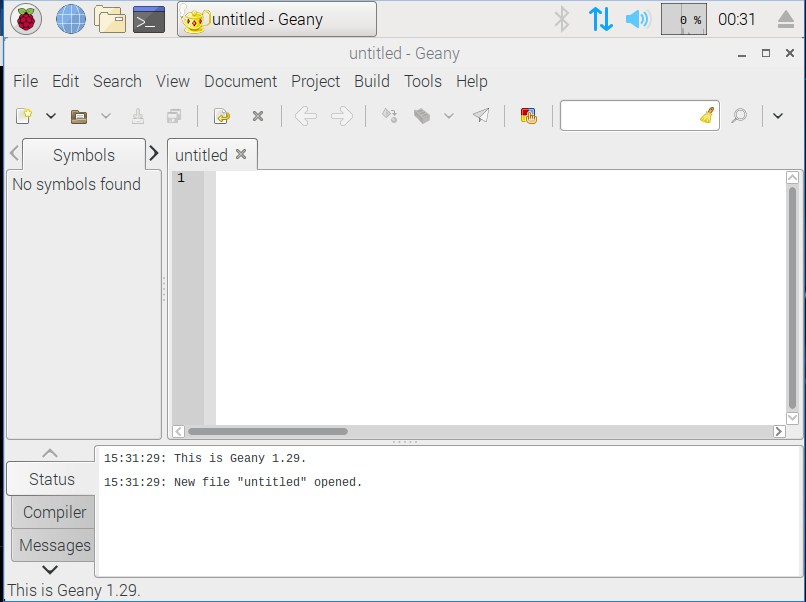806x602 pixels.
Task: Click the down chevron below Messages tab
Action: pos(50,570)
